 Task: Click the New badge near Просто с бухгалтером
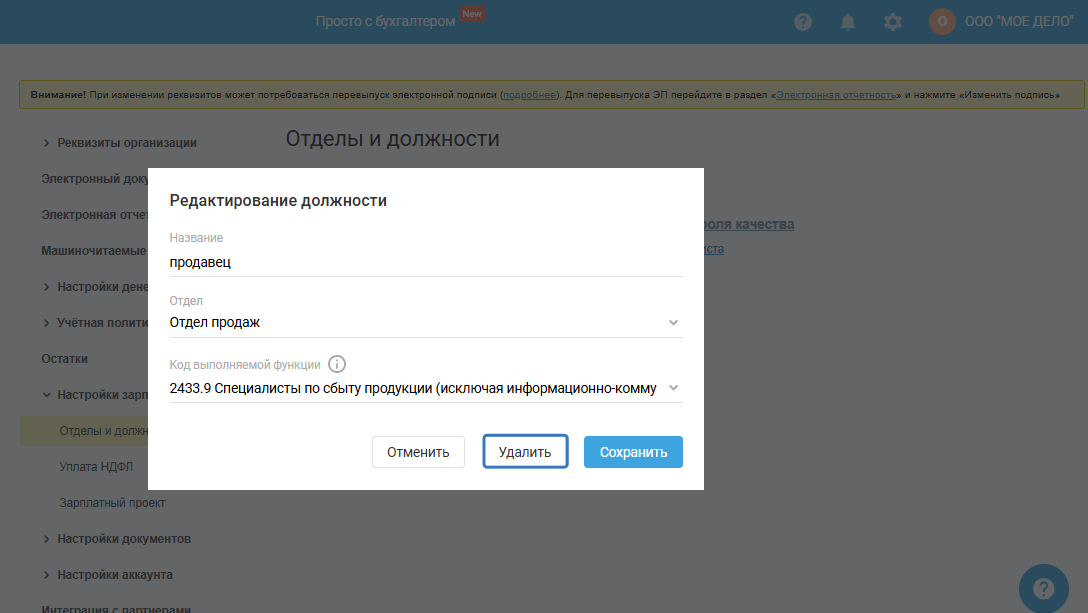[472, 14]
